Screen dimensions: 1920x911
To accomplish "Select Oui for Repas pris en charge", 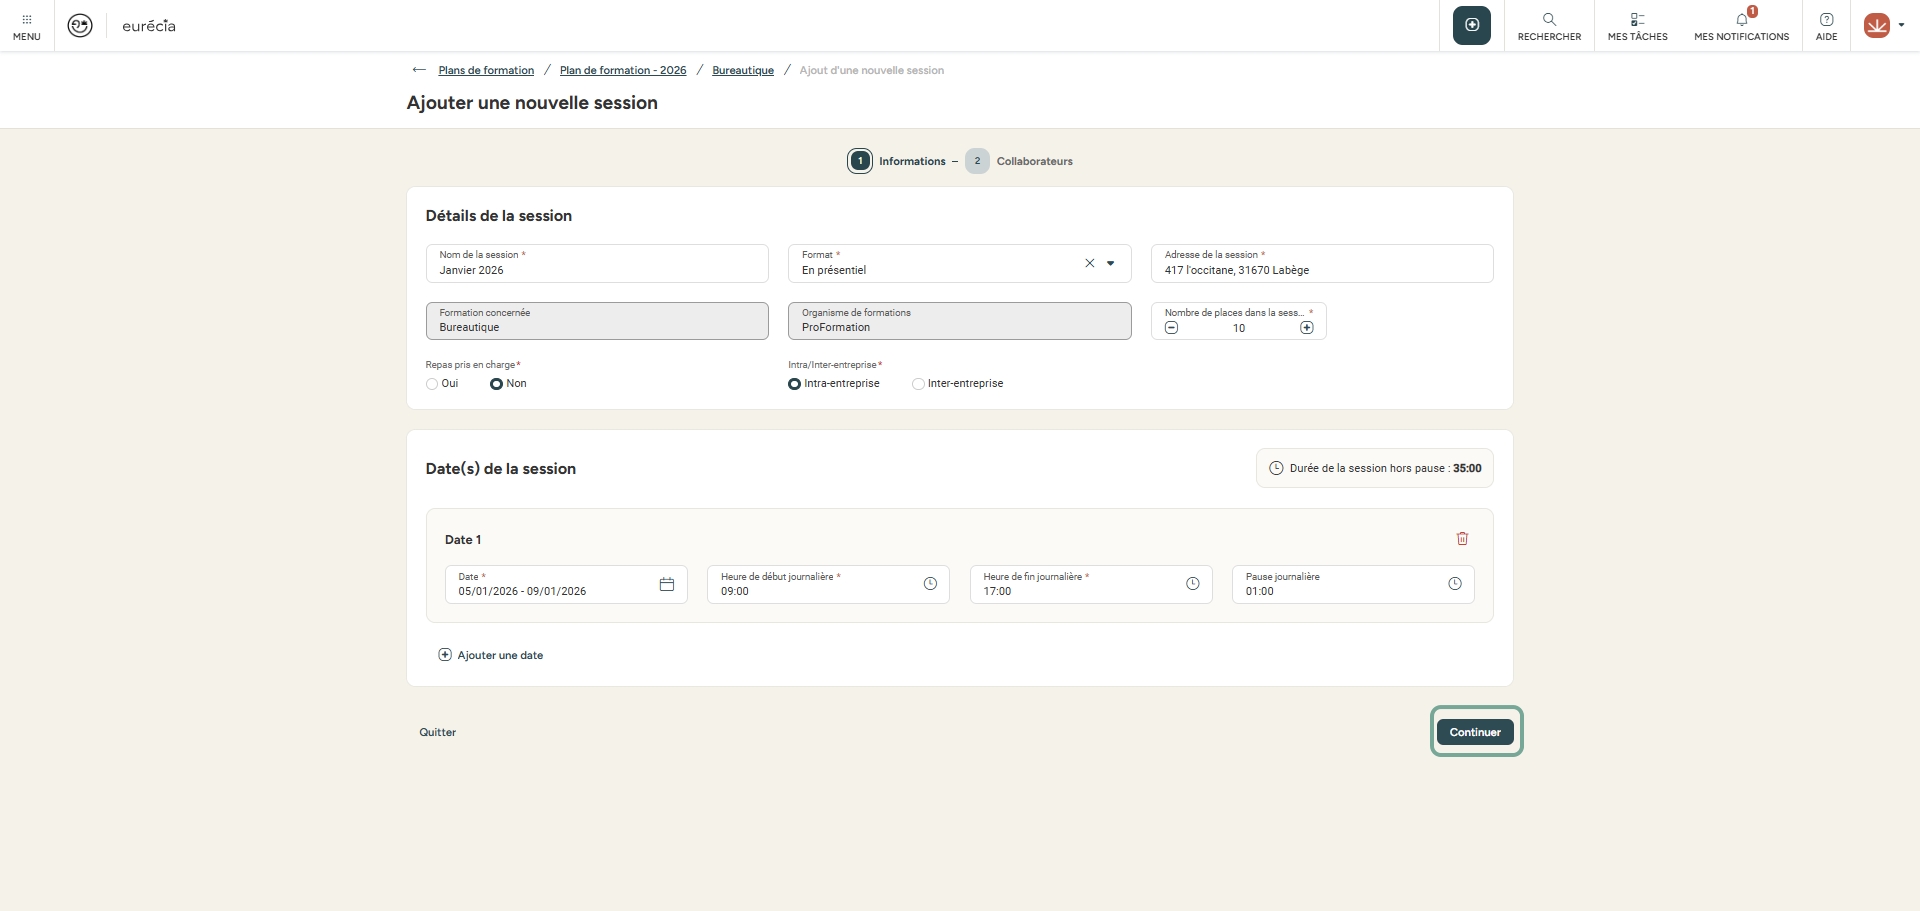I will [432, 384].
